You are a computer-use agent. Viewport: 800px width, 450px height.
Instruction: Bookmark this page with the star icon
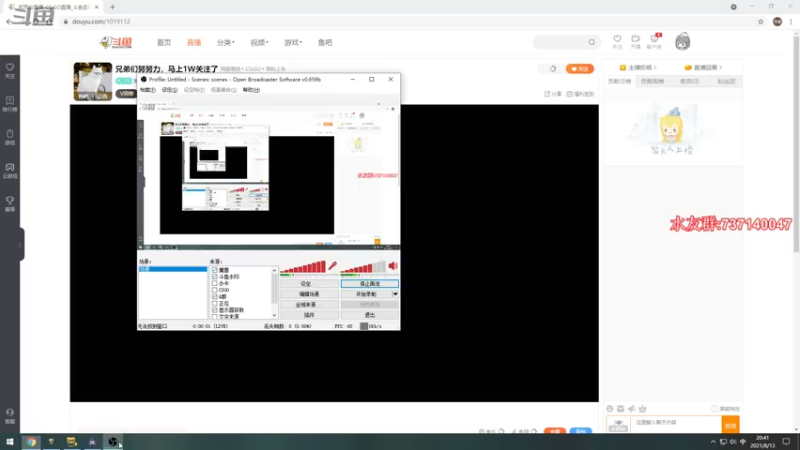[761, 21]
